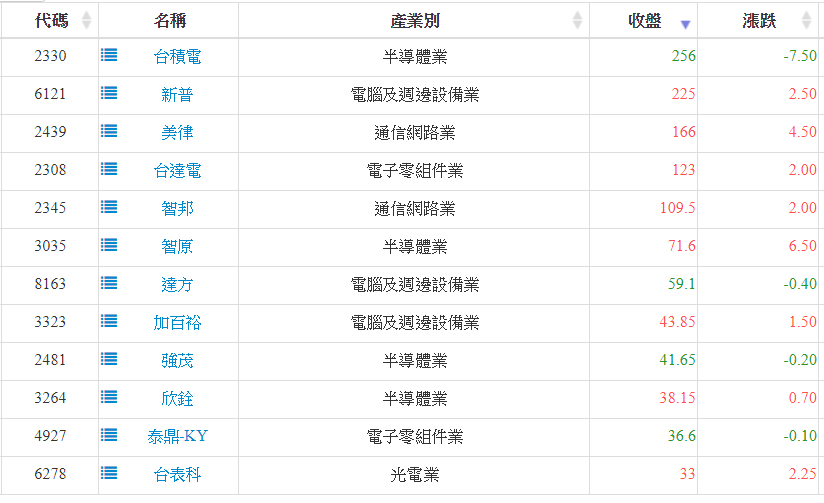
Task: Click the 台表科 stock name
Action: 177,475
